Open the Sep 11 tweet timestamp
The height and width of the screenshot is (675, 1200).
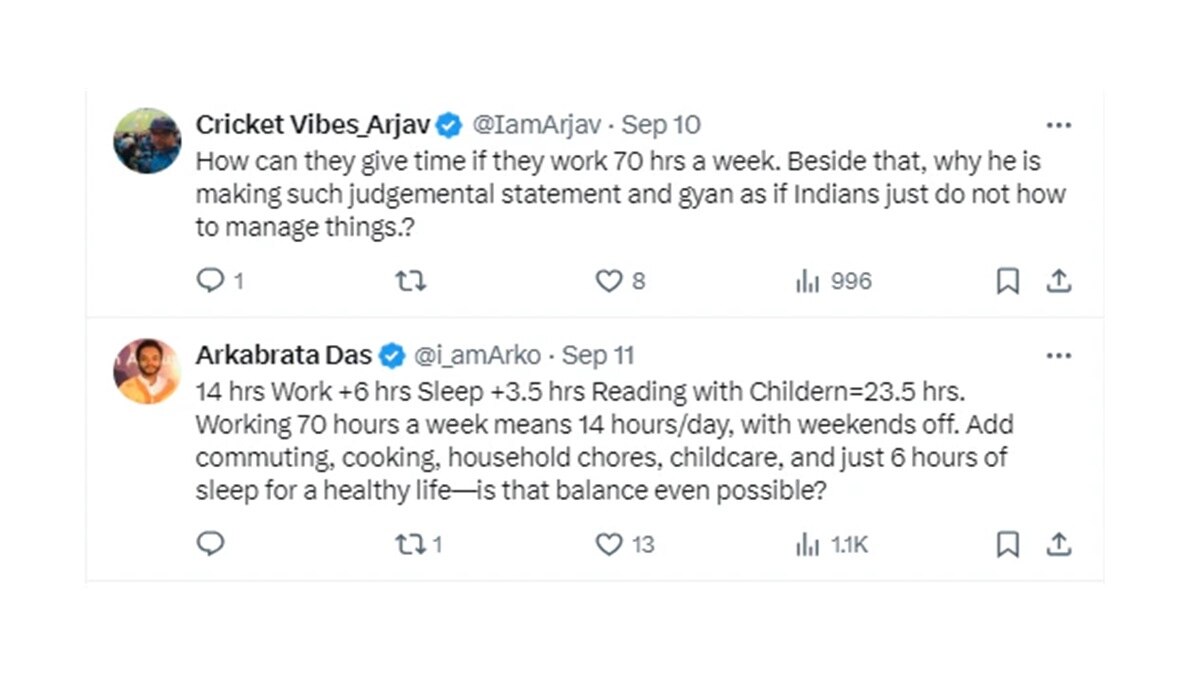598,355
